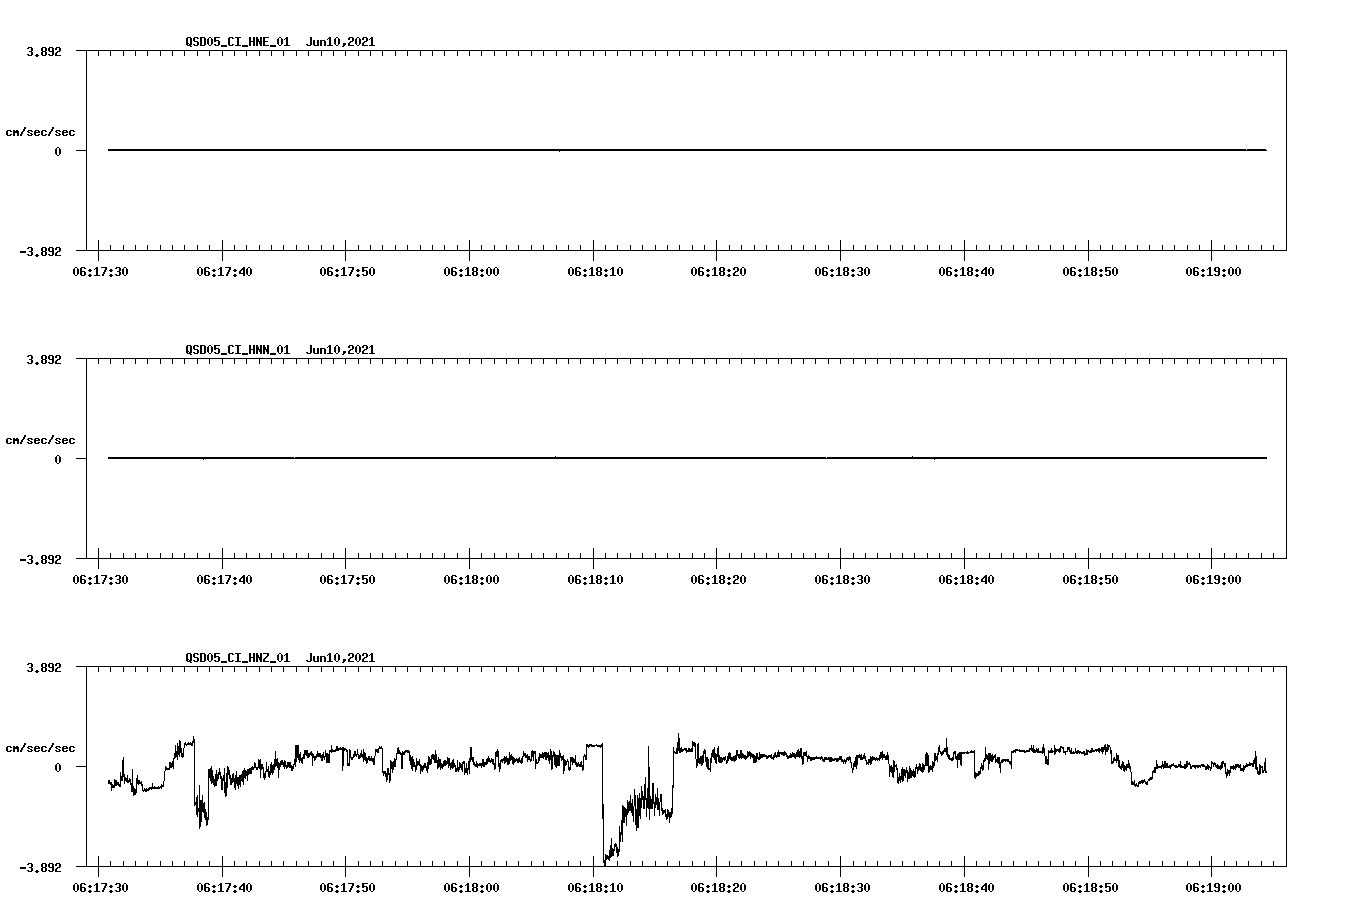
Task: Select 06:18:00 time label under HNN plot
Action: point(470,580)
